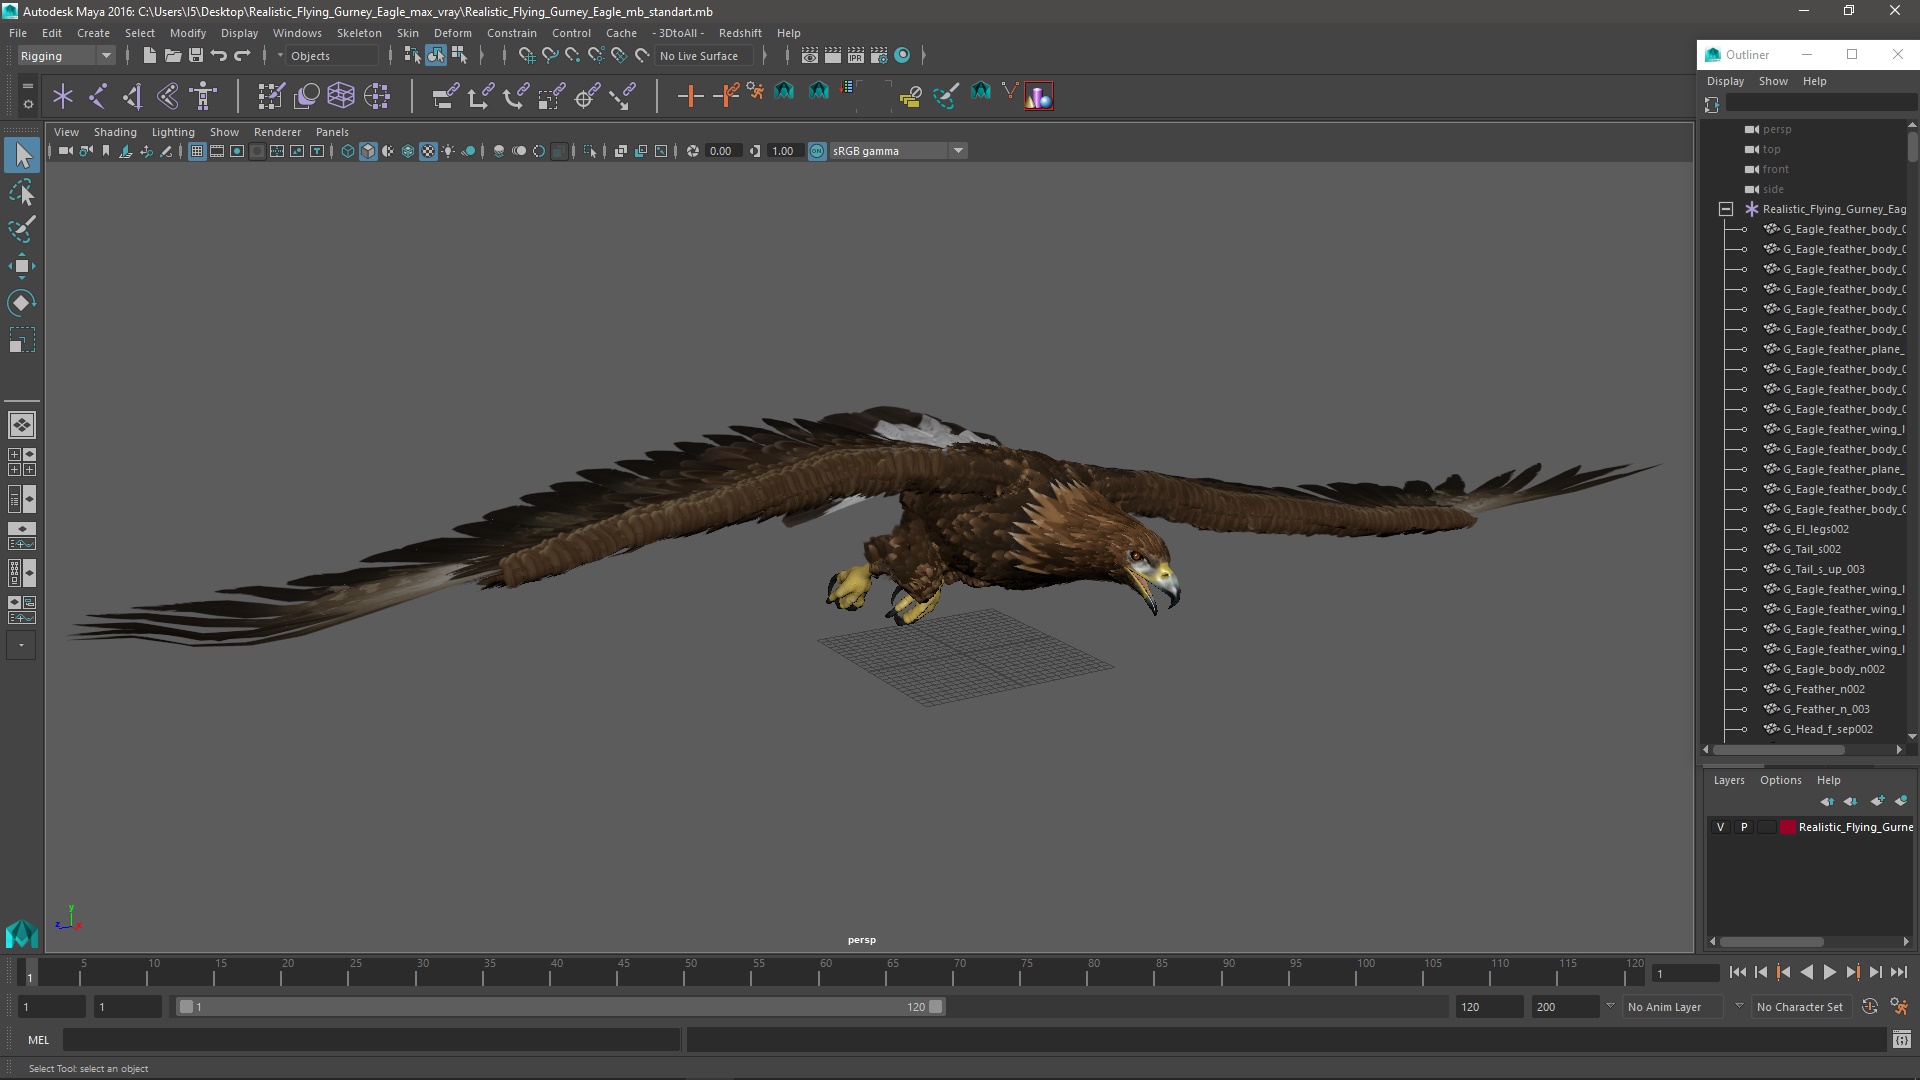Viewport: 1920px width, 1080px height.
Task: Choose the Rotate tool in toolbox
Action: click(22, 303)
